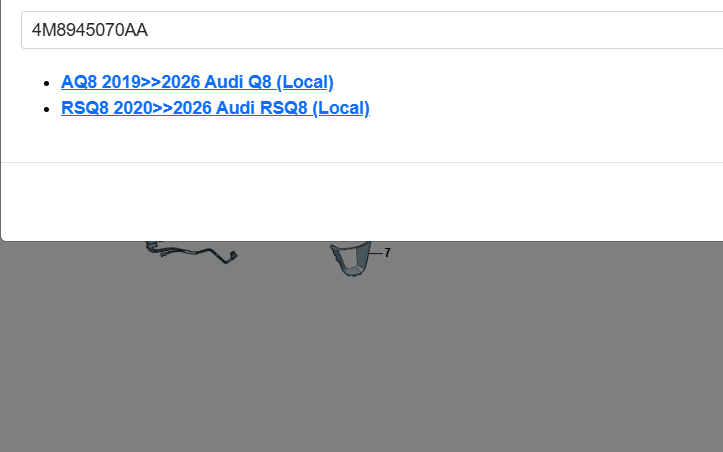Click the wiring harness part drawing
Screen dimensions: 723x452
(191, 253)
